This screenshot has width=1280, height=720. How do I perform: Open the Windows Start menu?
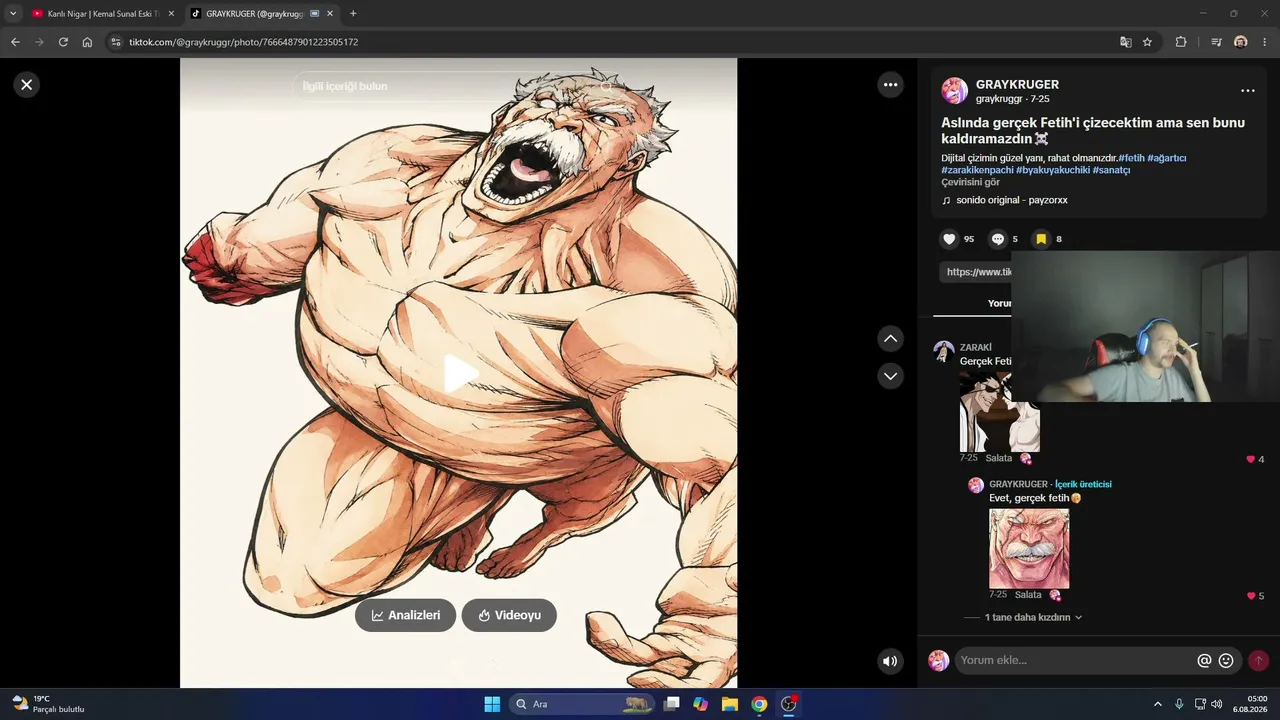(492, 704)
